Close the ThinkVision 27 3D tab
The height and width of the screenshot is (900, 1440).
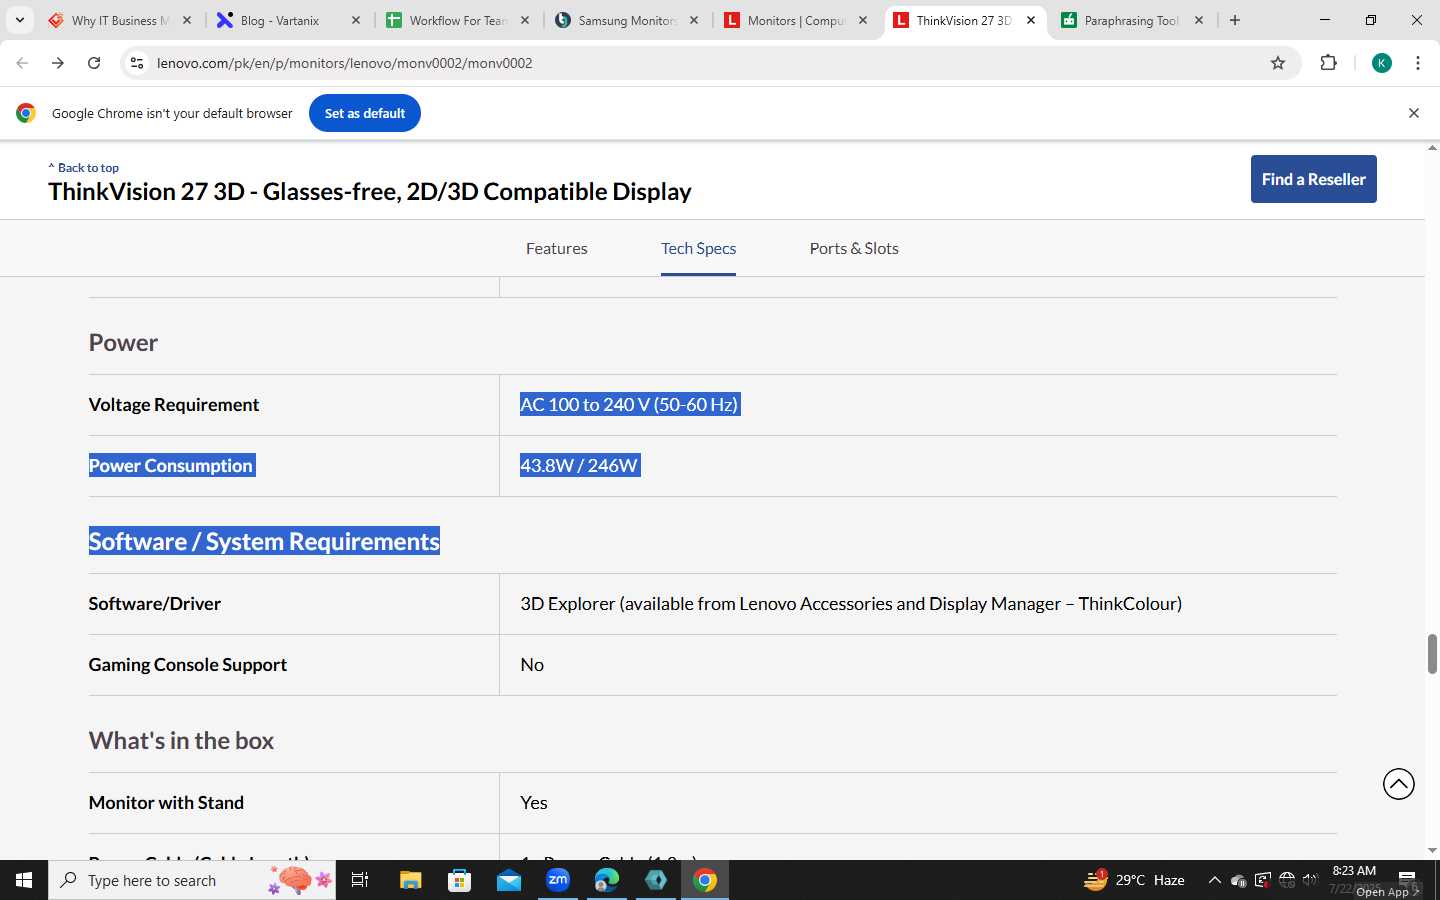(1031, 20)
